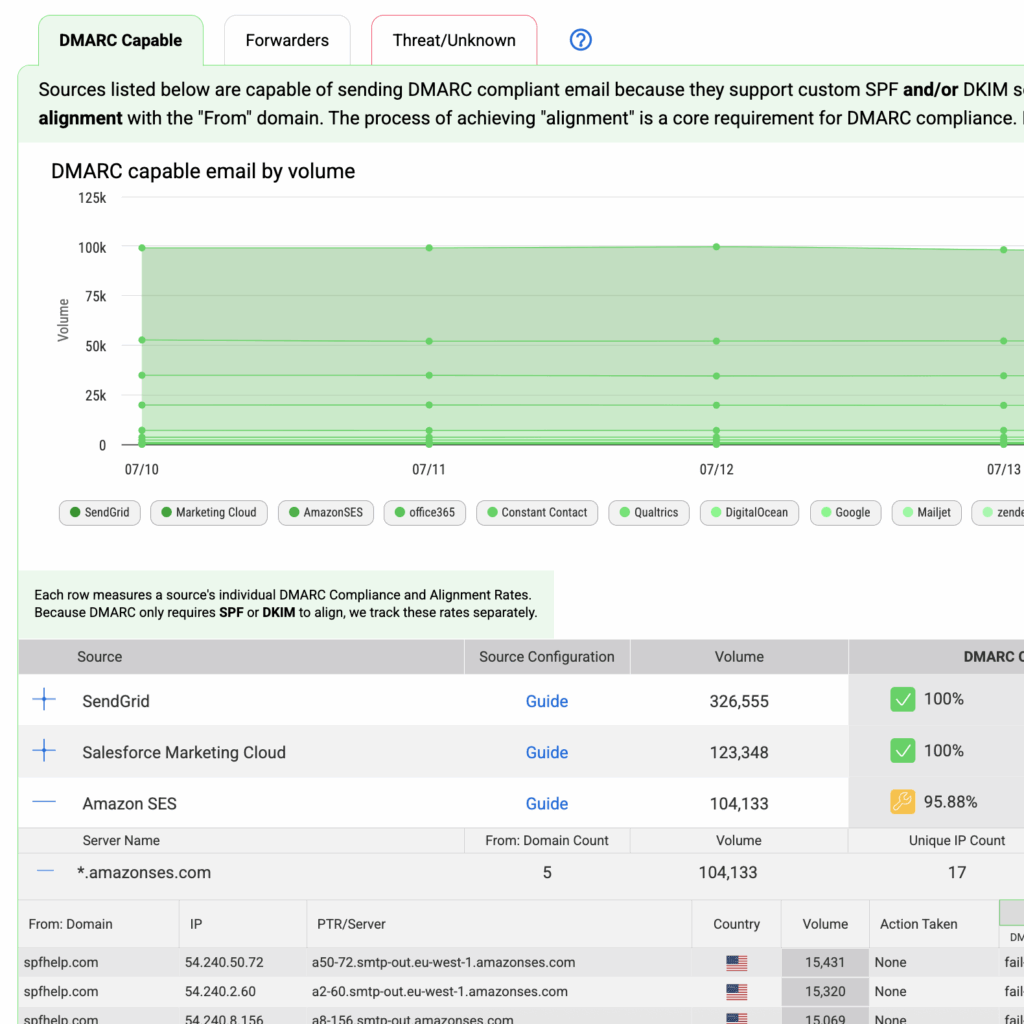Click volume cell 15,431
The width and height of the screenshot is (1024, 1024).
tap(825, 963)
